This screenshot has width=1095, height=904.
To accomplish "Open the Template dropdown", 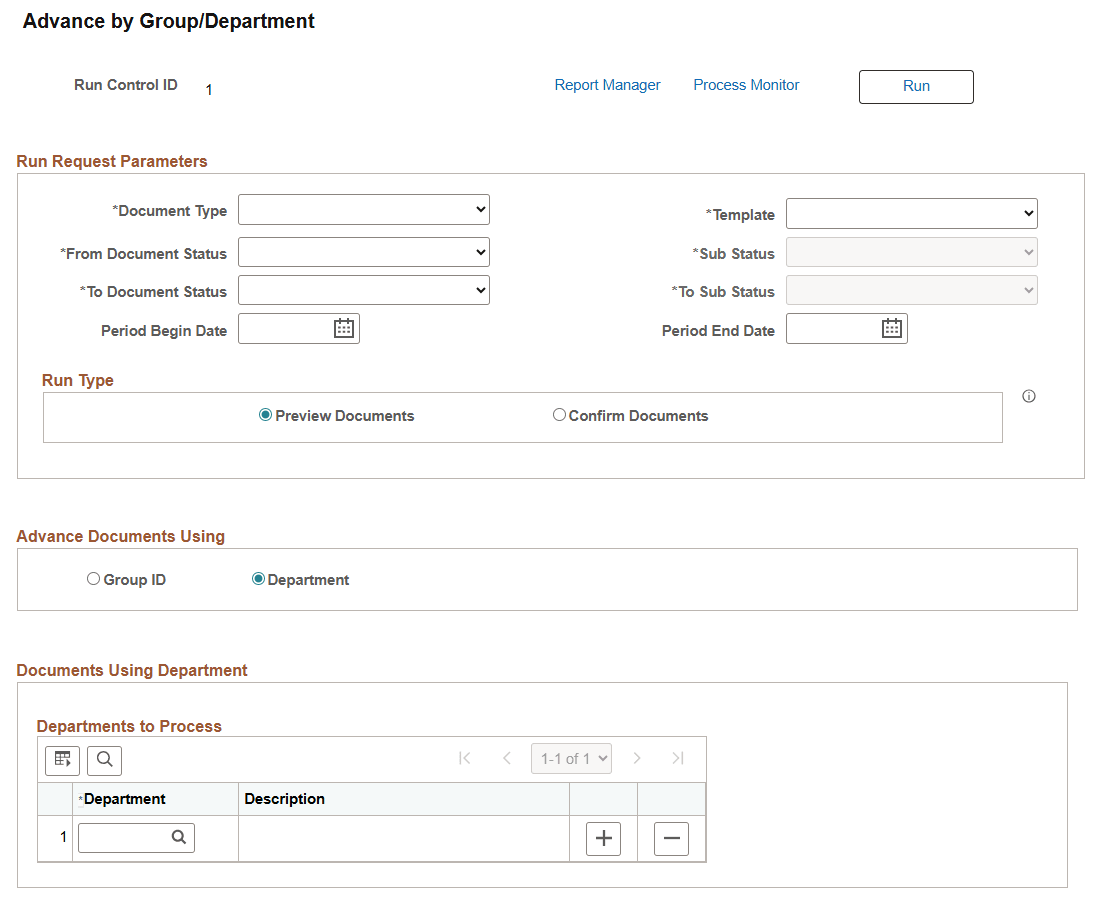I will (911, 212).
